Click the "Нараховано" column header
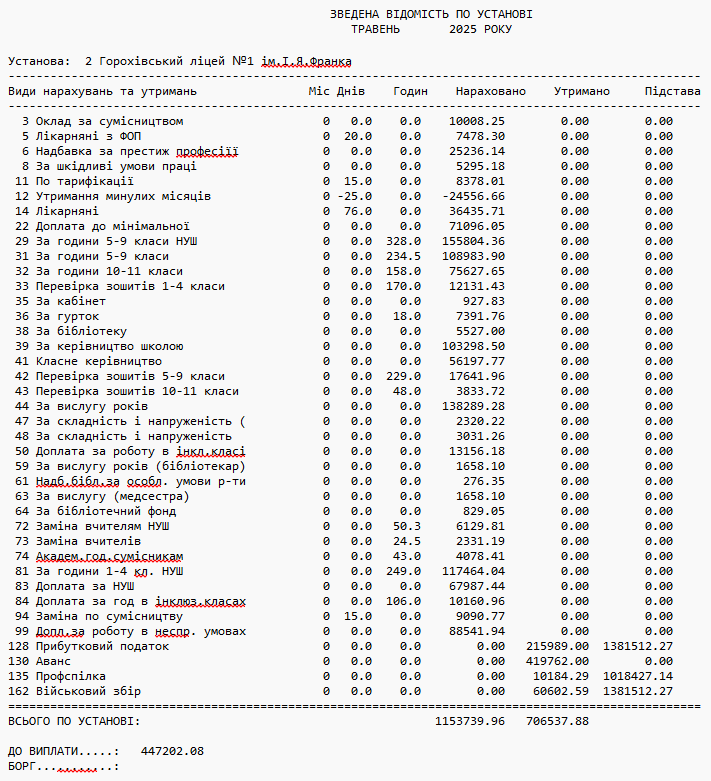This screenshot has height=781, width=711. point(490,91)
